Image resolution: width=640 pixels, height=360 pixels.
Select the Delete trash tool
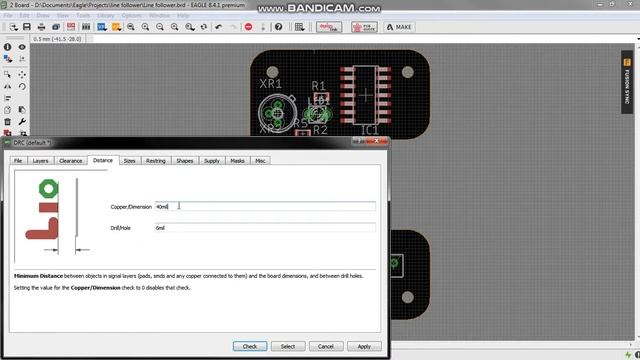click(x=7, y=122)
